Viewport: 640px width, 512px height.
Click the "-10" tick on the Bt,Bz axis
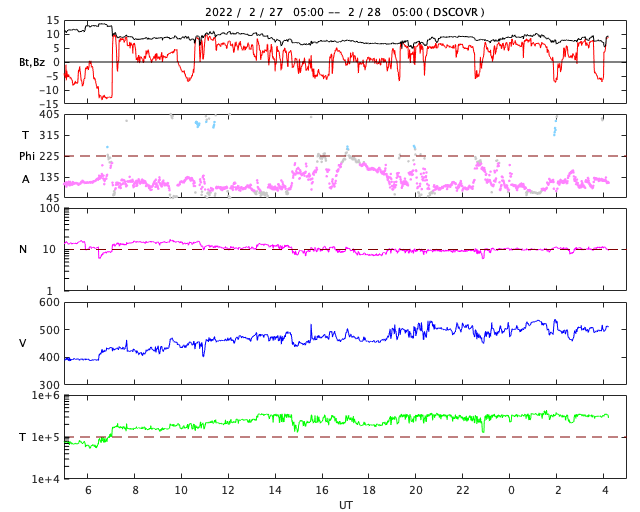pos(49,90)
